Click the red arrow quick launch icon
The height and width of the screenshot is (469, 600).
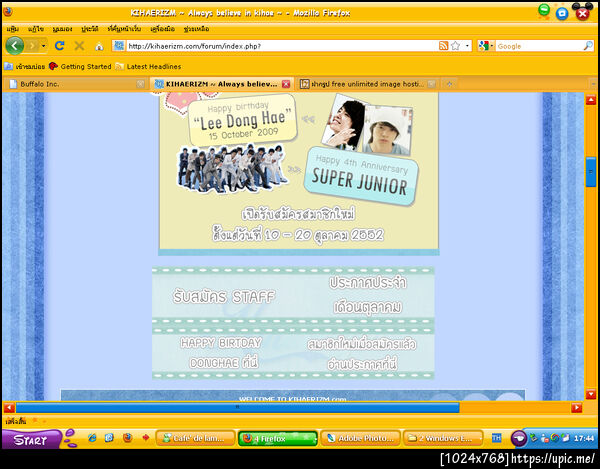pos(145,438)
